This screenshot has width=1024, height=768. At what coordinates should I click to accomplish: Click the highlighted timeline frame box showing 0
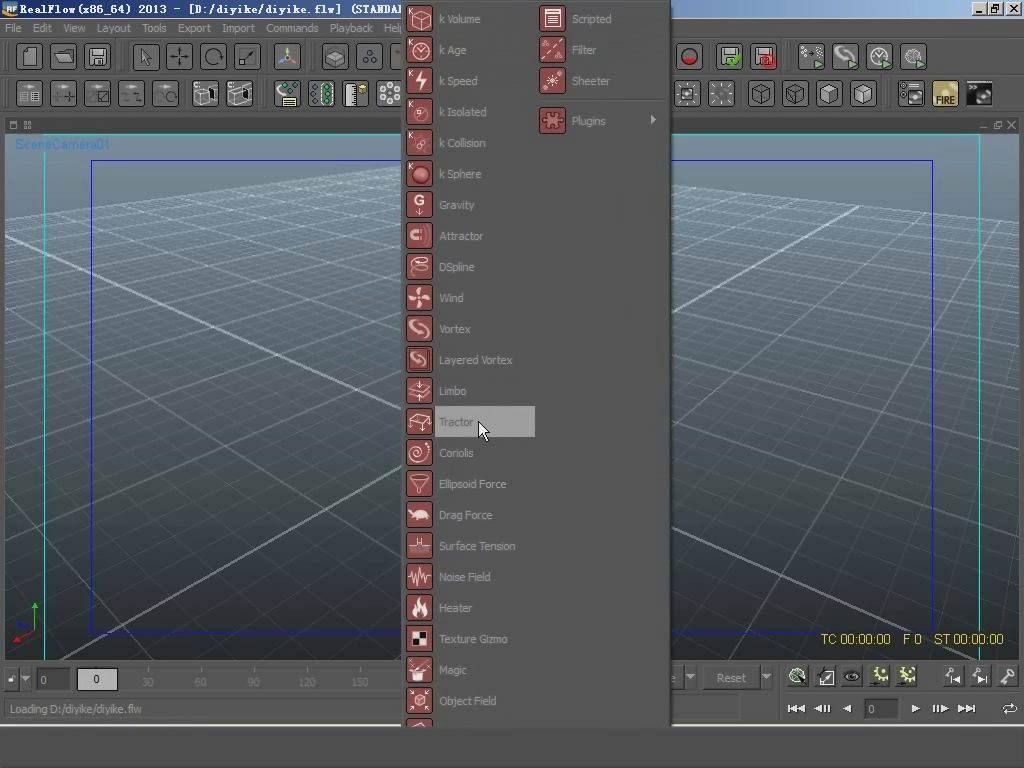[x=97, y=679]
